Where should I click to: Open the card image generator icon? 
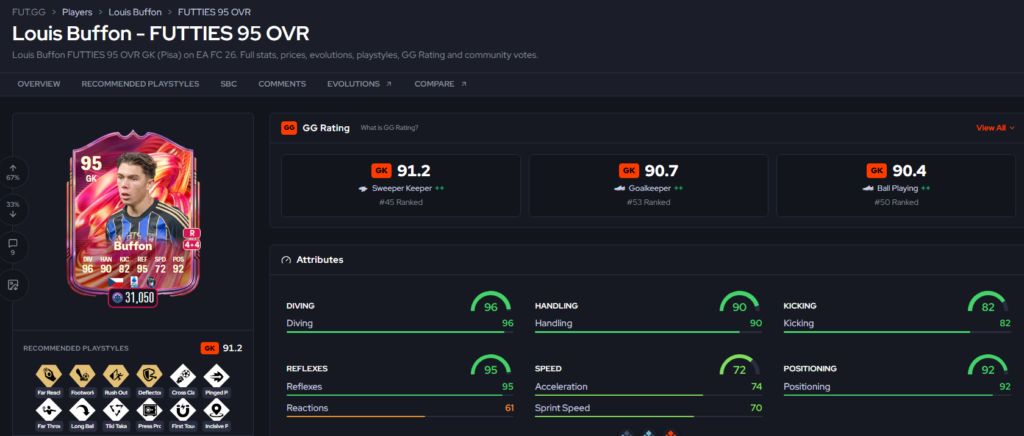click(13, 285)
